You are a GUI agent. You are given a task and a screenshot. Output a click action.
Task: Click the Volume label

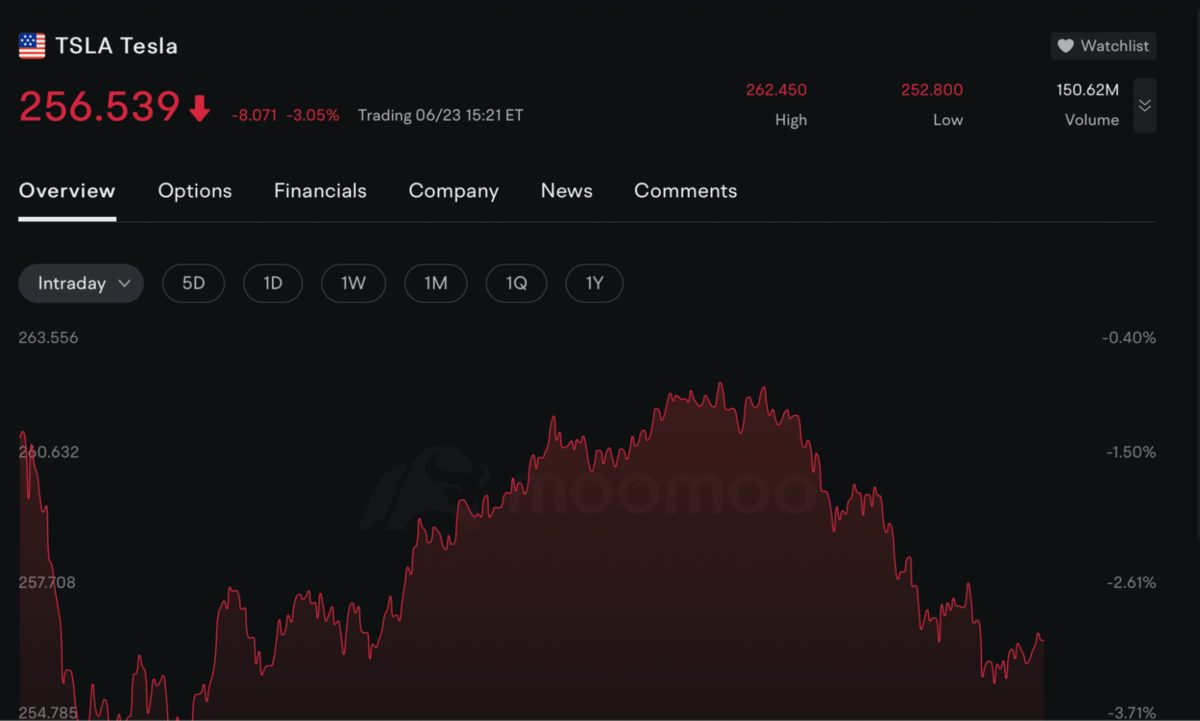[1092, 120]
